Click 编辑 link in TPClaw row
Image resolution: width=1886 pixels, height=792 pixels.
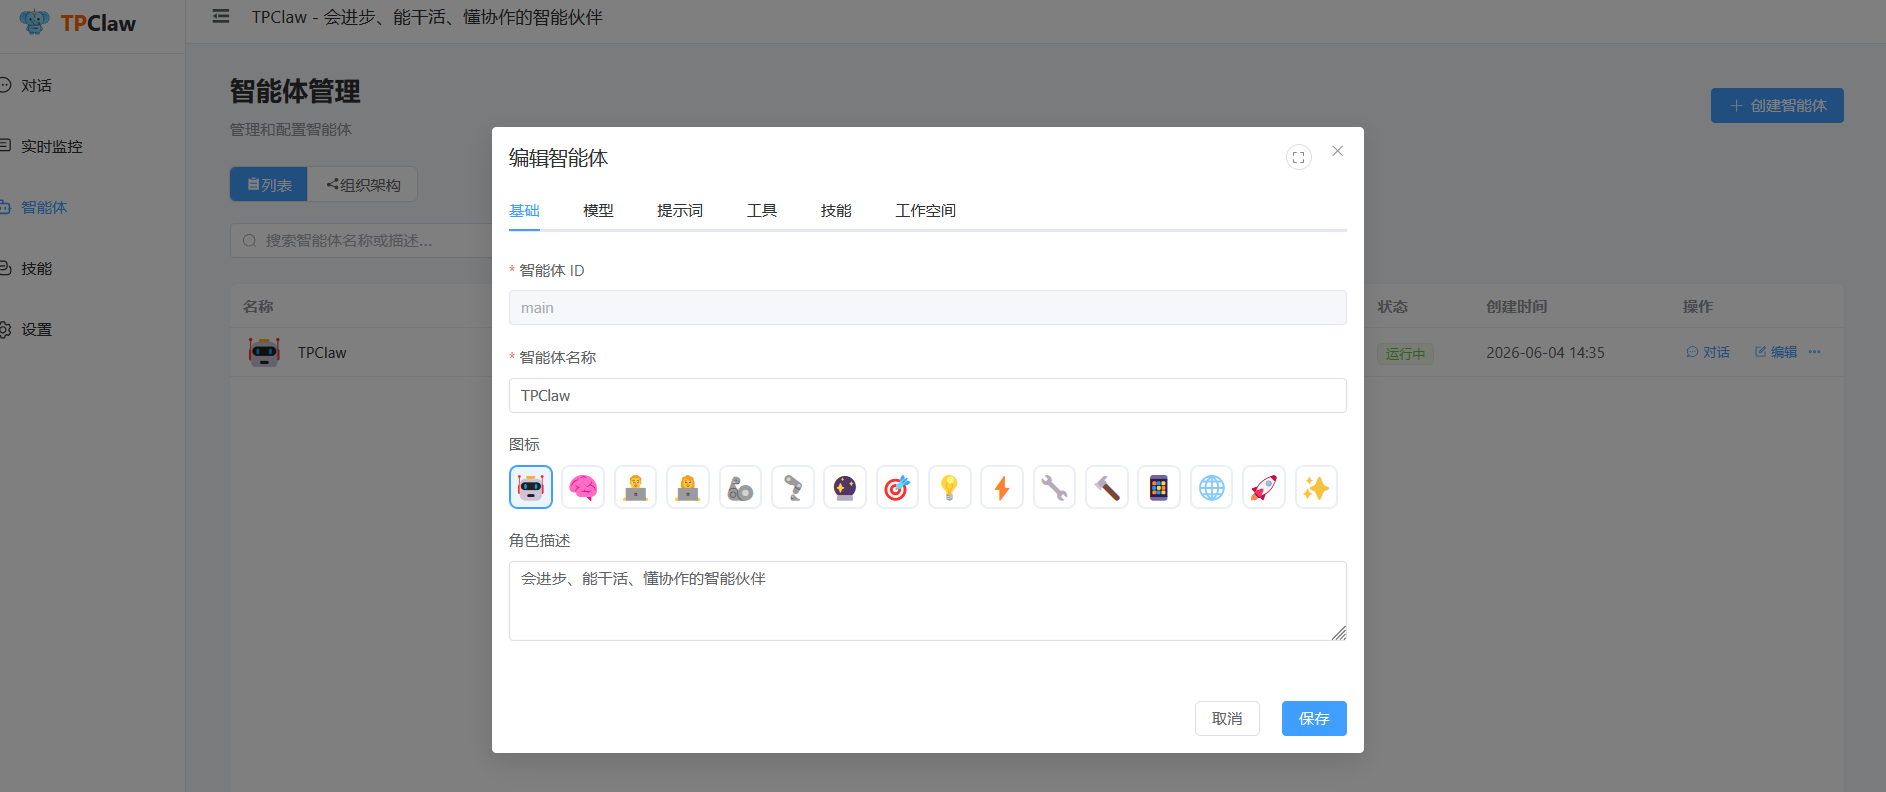coord(1776,352)
